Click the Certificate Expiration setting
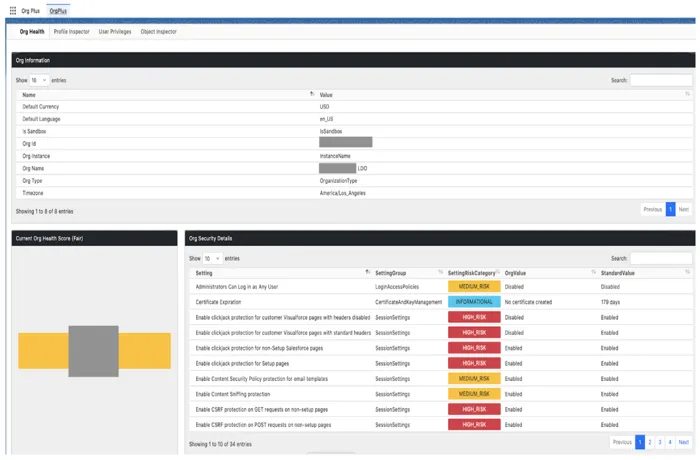700x460 pixels. coord(218,302)
